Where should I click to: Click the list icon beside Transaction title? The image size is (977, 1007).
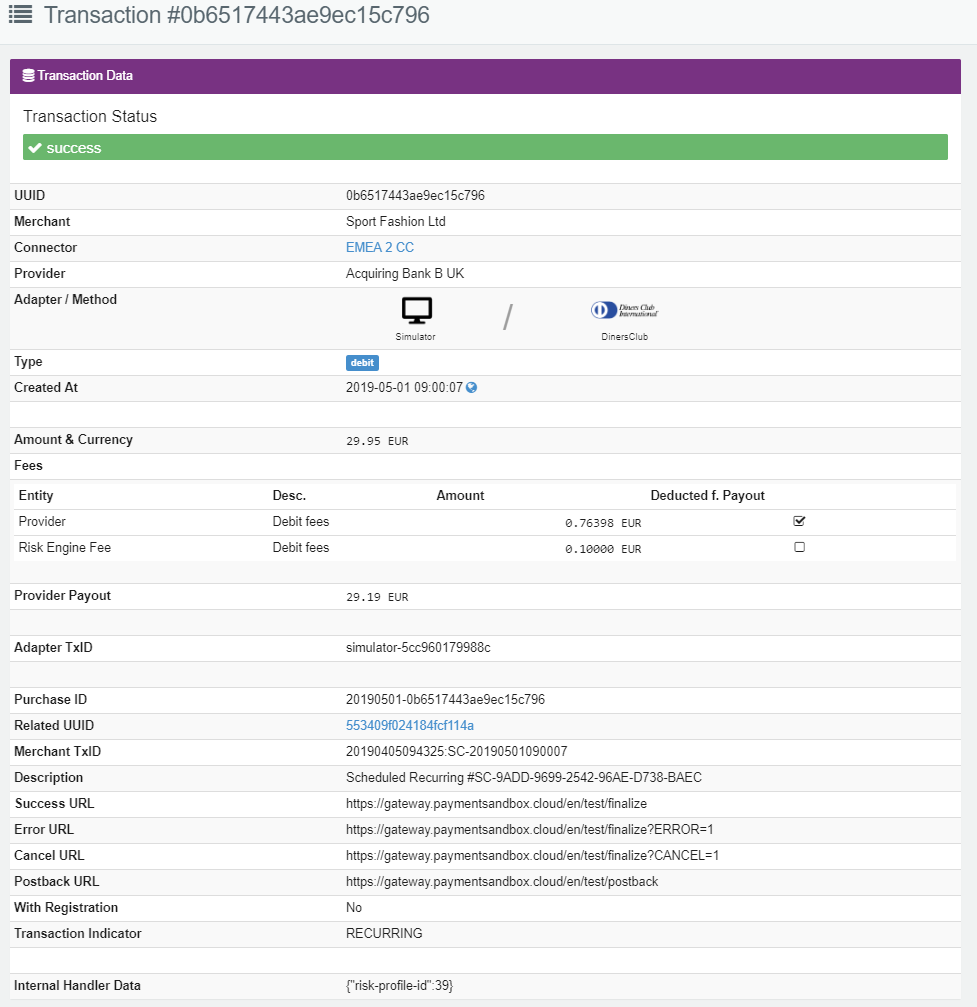click(21, 15)
